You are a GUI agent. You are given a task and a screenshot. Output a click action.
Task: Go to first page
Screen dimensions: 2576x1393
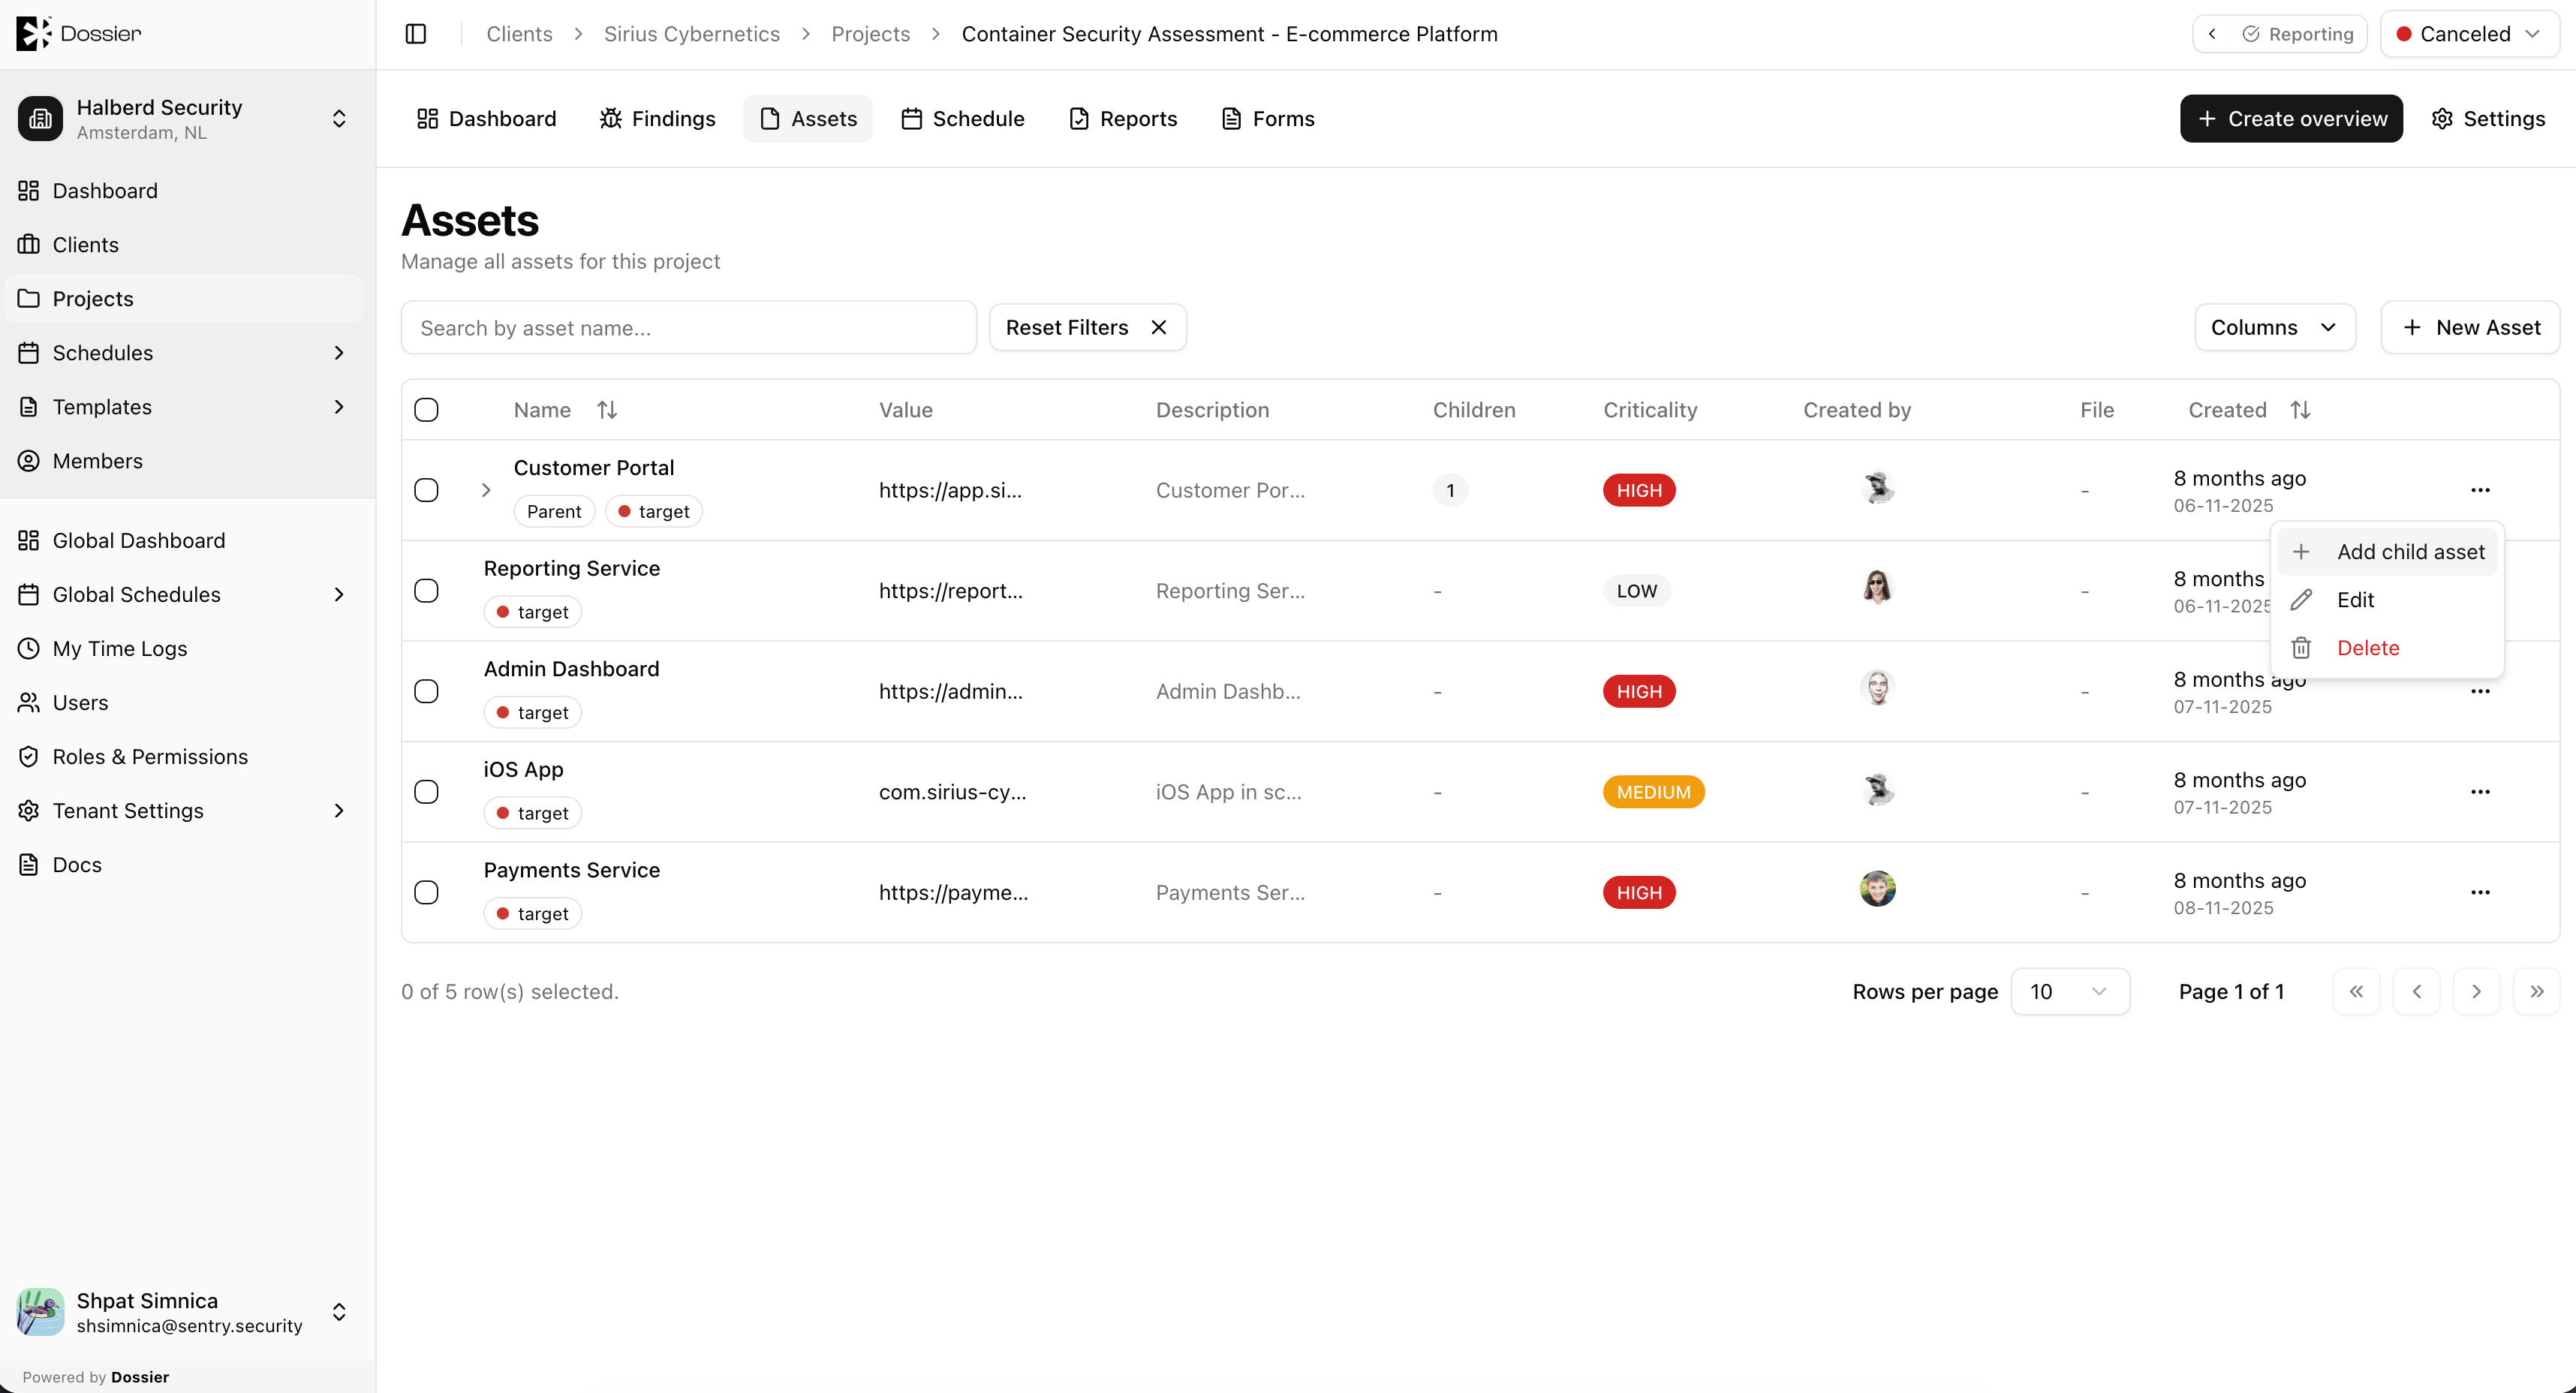pos(2356,992)
